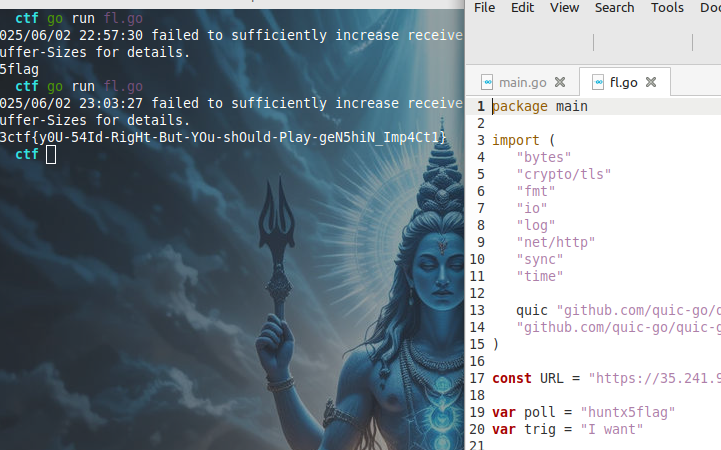Click the "import (" line in editor
Viewport: 721px width, 450px height.
524,140
